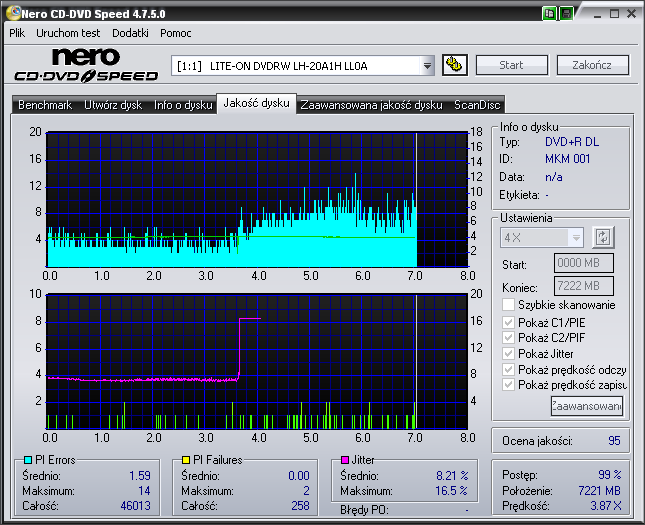Click the drive options icon next to Start

click(x=455, y=65)
